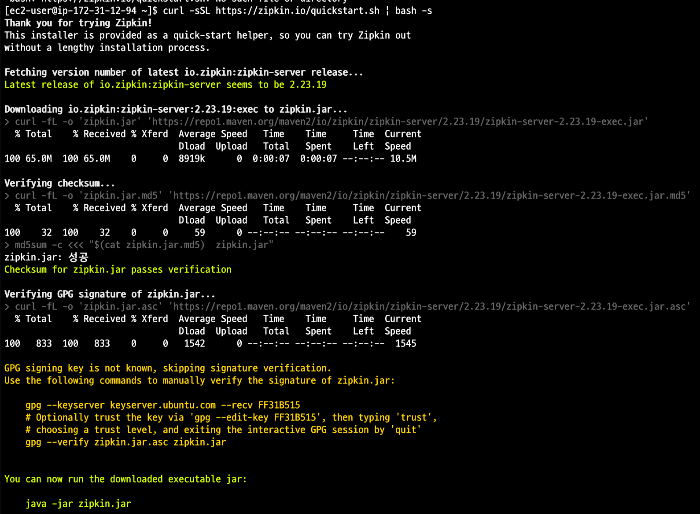
Task: Click '# Optionally trust the key' comment line
Action: [x=231, y=418]
